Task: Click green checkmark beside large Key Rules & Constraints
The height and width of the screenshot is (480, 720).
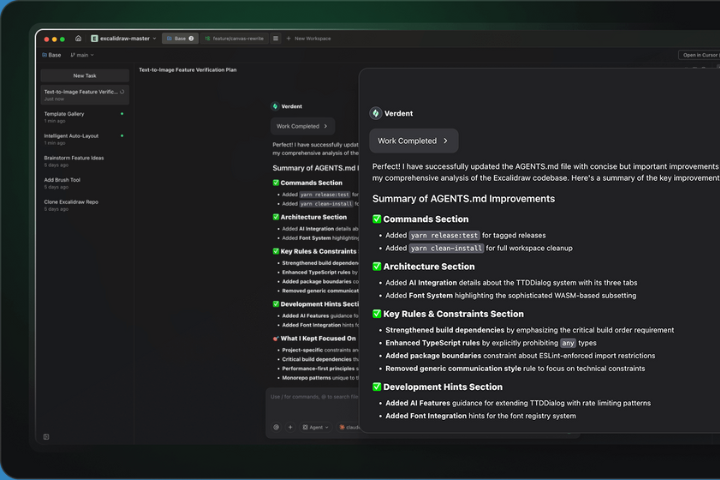Action: point(377,314)
